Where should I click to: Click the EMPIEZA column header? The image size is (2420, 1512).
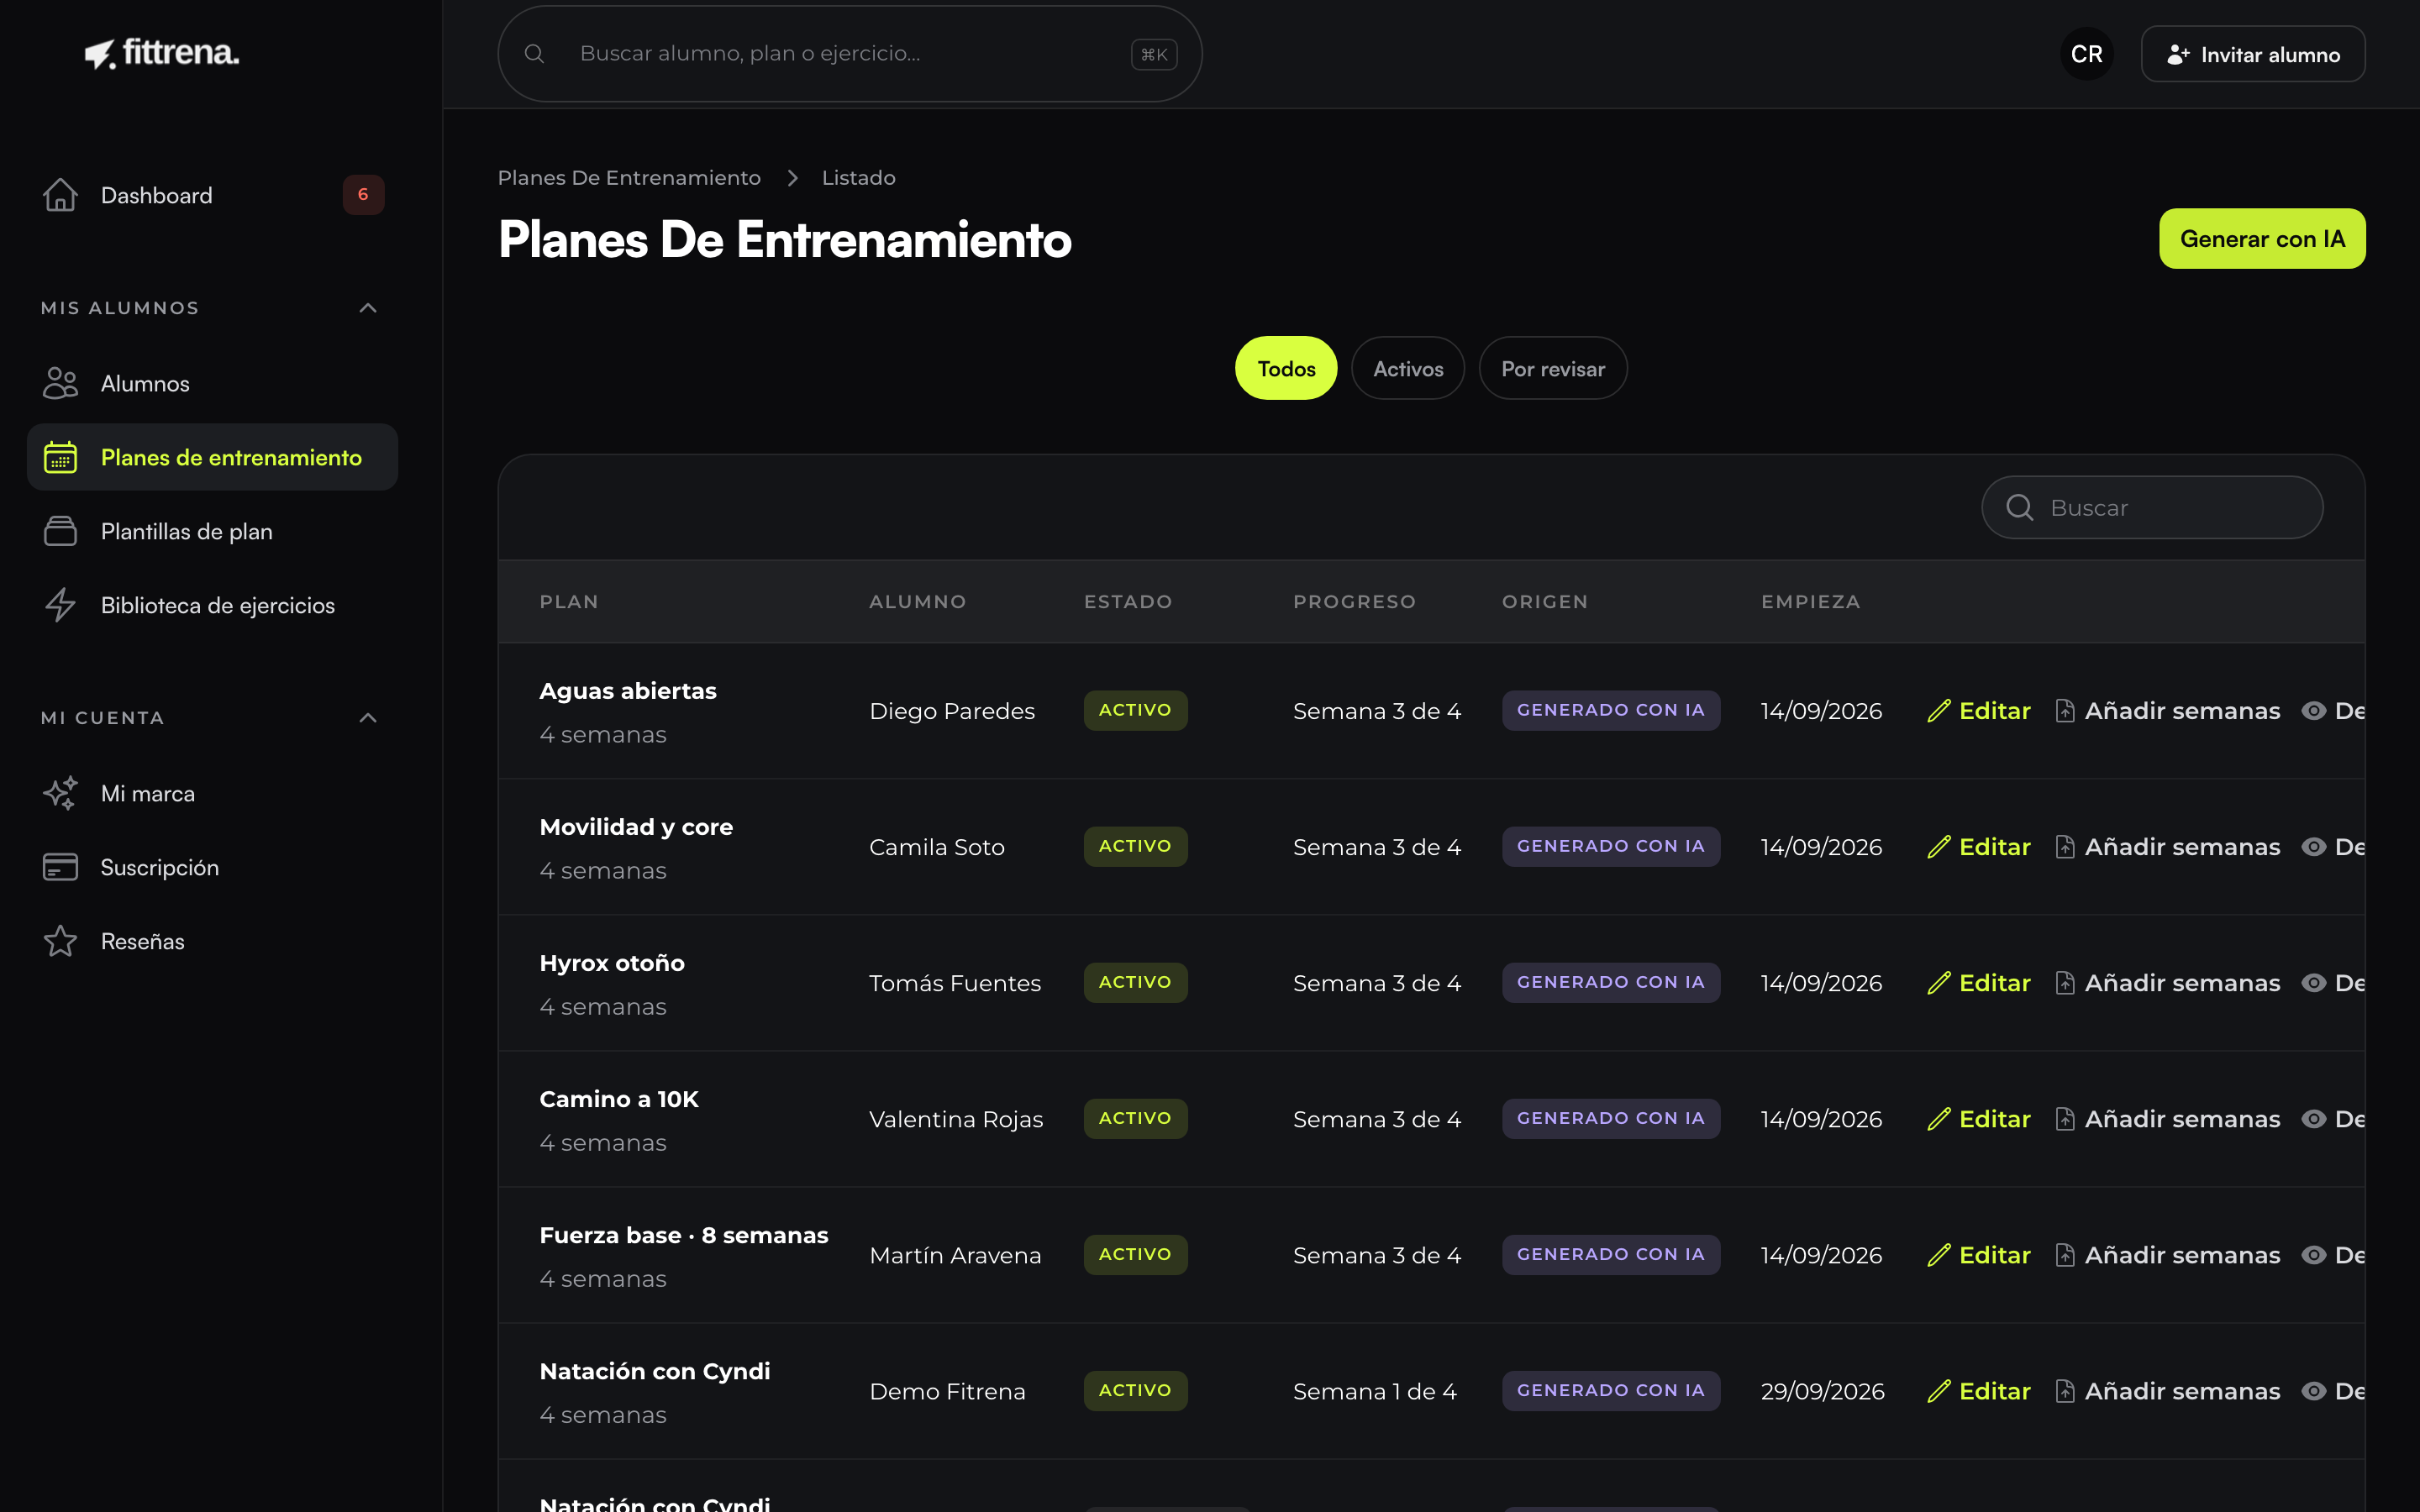coord(1811,602)
